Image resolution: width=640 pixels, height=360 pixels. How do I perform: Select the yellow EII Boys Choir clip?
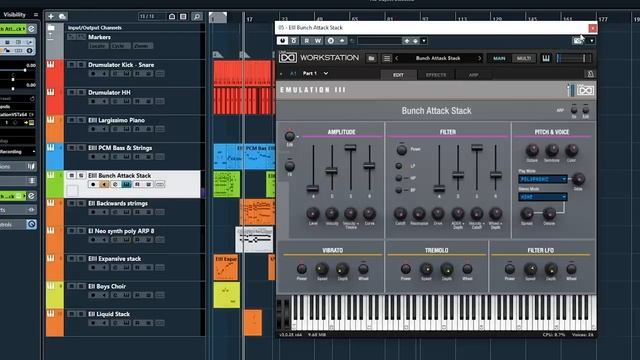tap(227, 295)
